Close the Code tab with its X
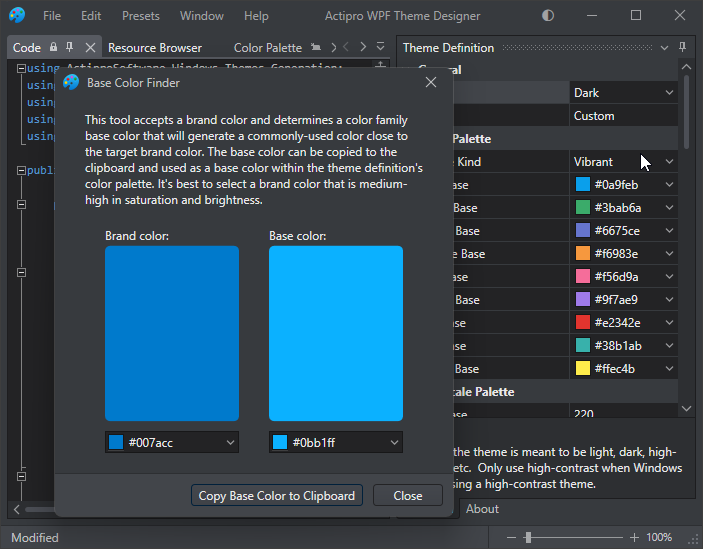The height and width of the screenshot is (549, 703). pyautogui.click(x=90, y=48)
